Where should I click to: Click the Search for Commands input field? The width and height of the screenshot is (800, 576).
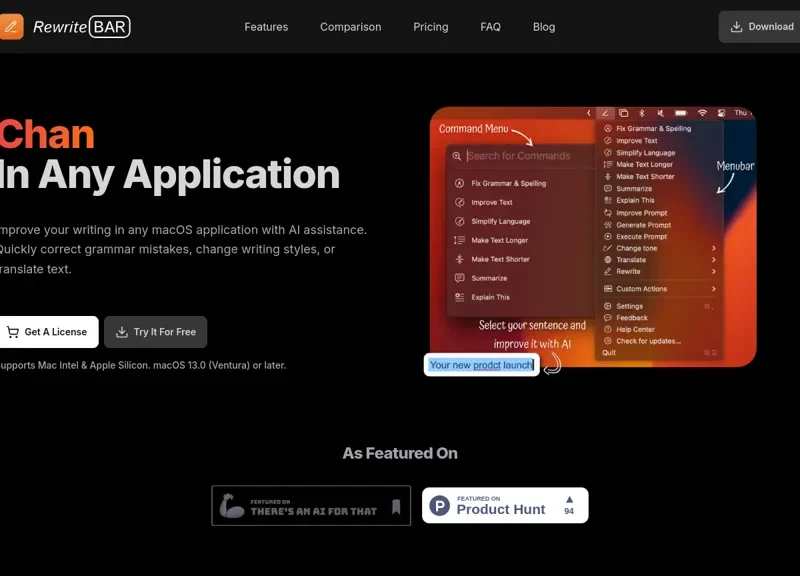click(x=520, y=155)
